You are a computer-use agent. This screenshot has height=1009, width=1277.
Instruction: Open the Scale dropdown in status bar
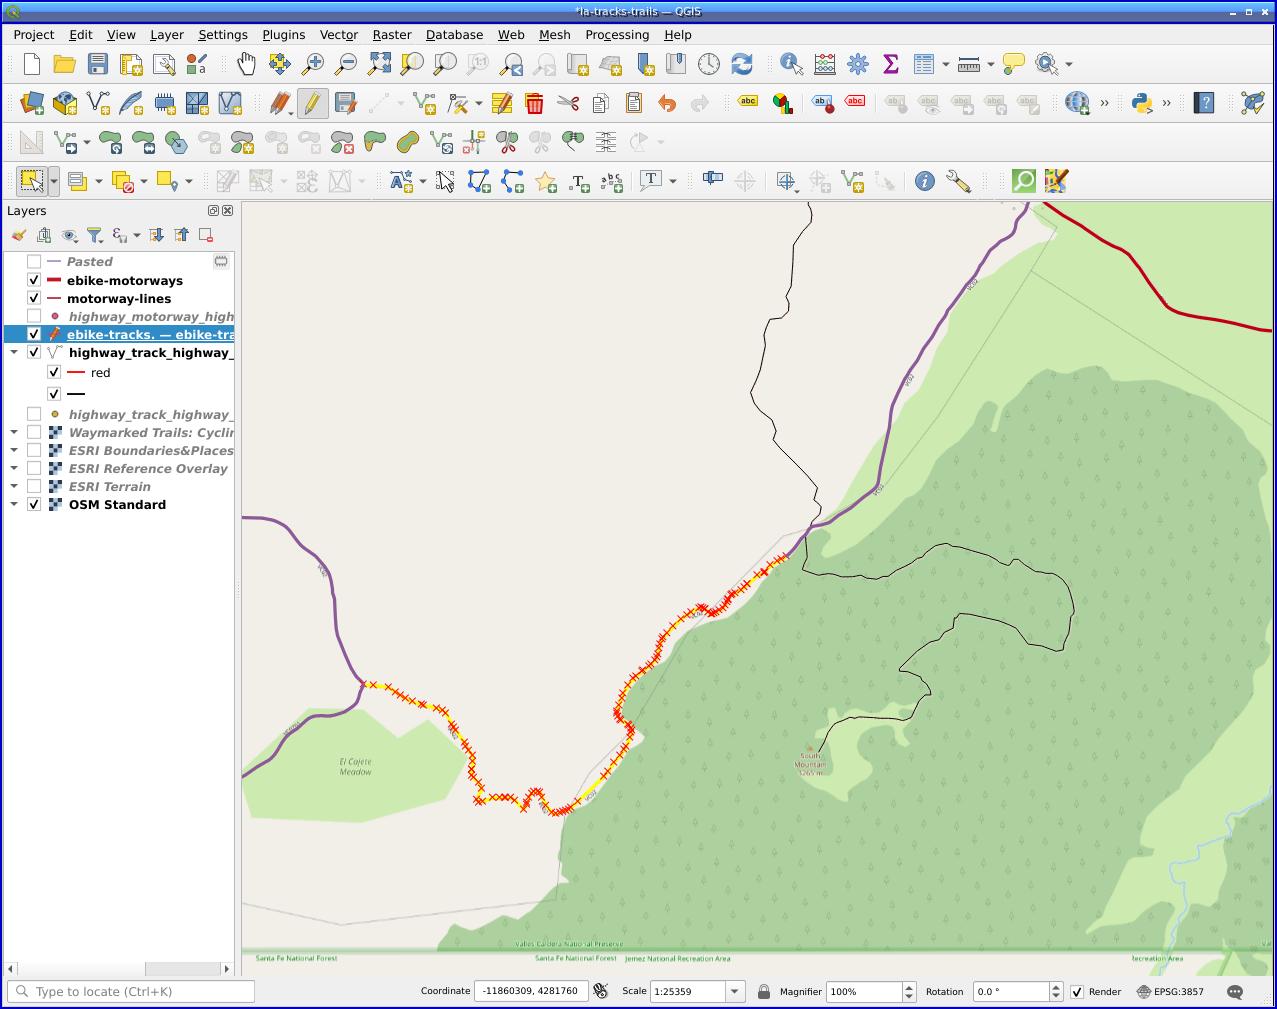tap(735, 992)
